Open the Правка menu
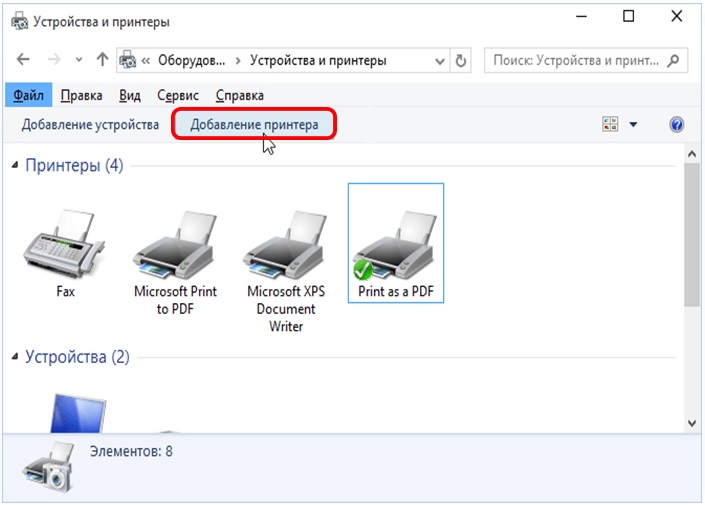This screenshot has width=705, height=505. tap(81, 95)
